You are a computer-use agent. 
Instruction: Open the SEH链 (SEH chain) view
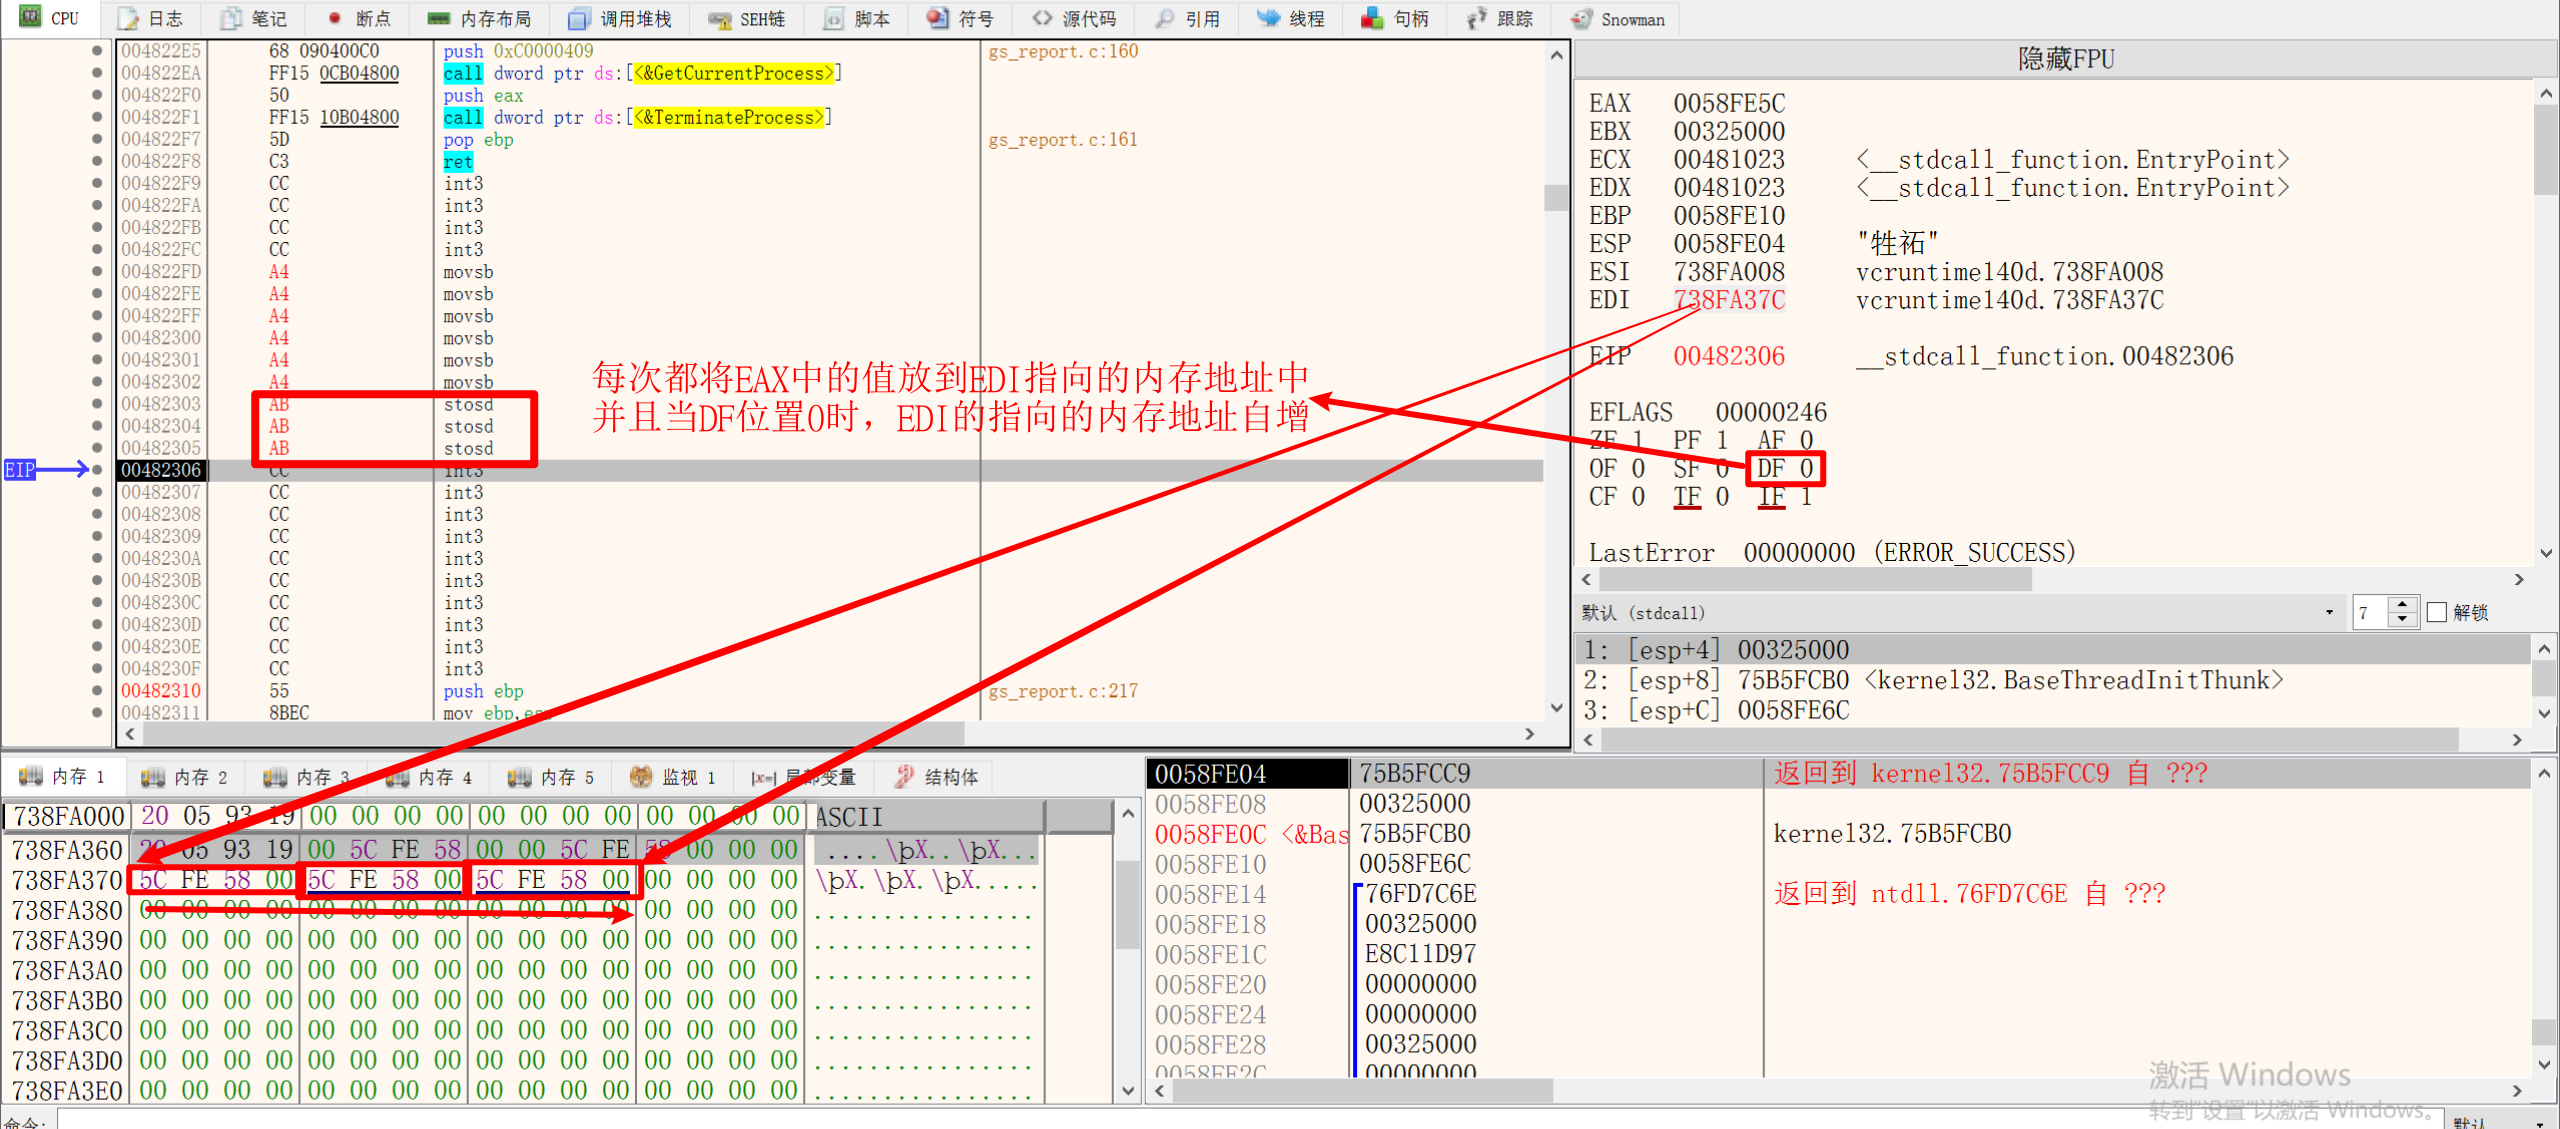746,18
